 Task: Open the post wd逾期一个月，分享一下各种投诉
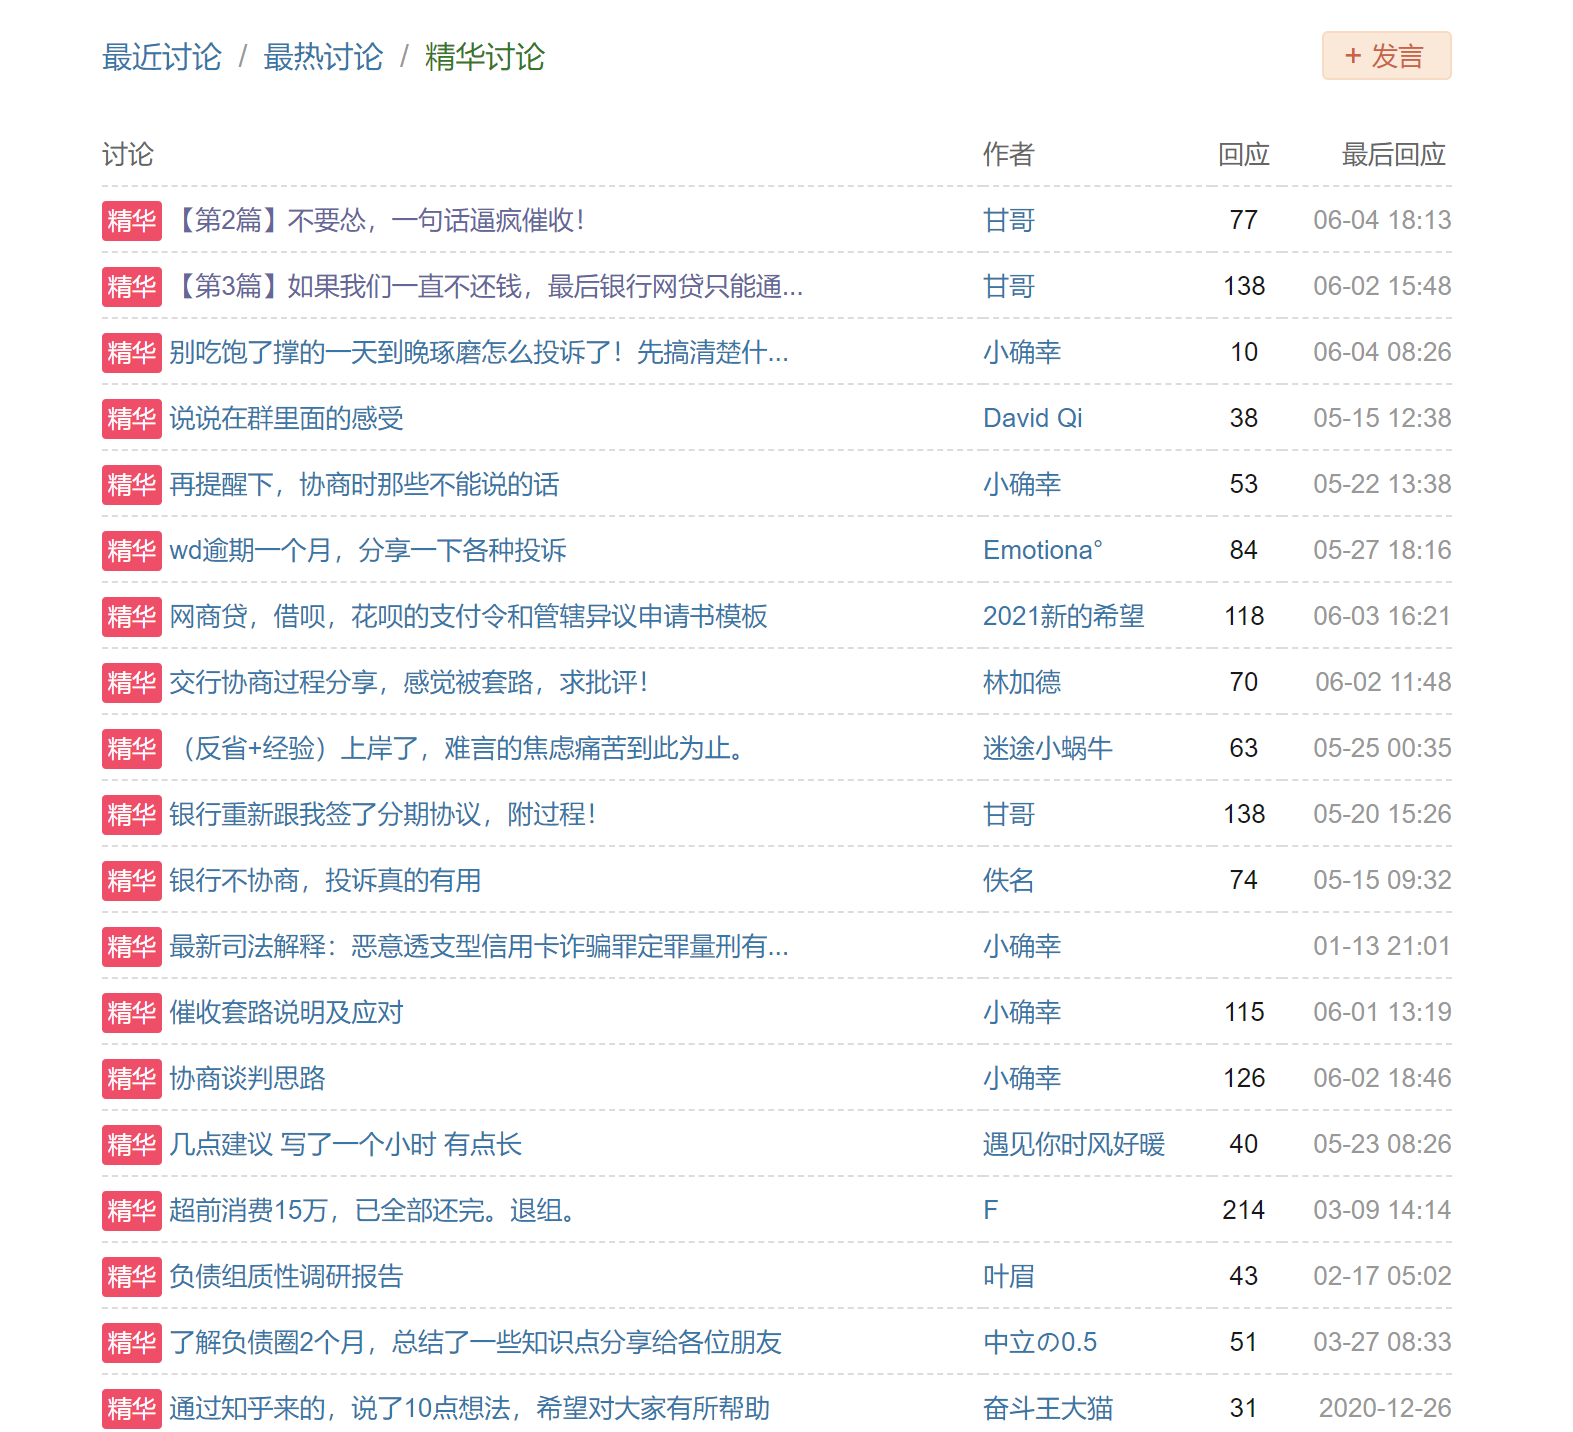click(x=367, y=550)
